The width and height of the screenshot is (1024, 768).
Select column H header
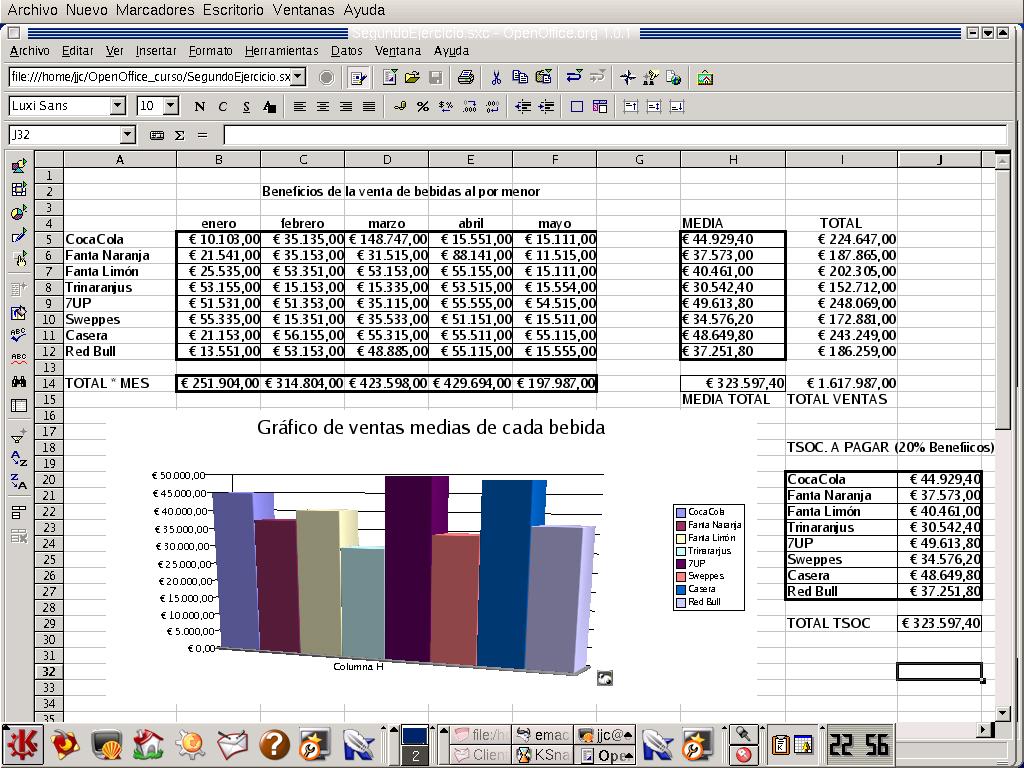point(733,160)
